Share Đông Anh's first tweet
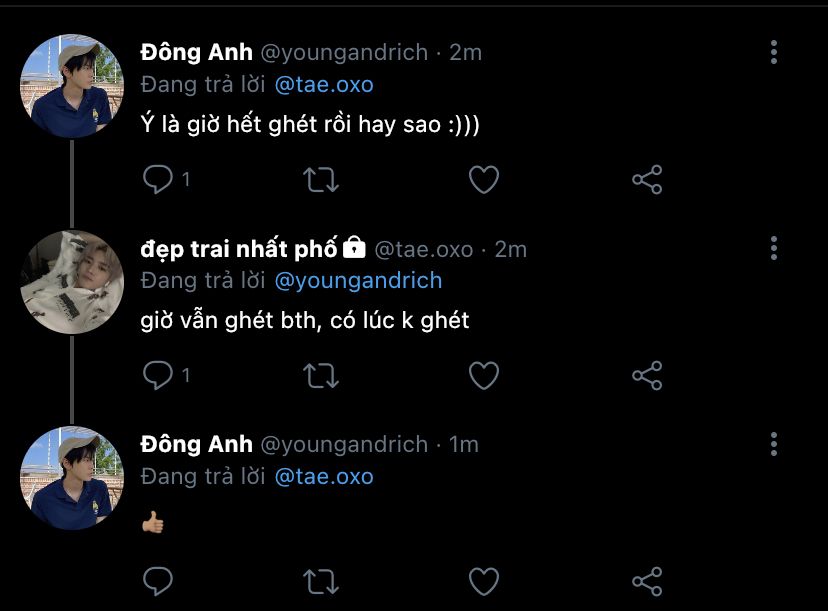 647,180
